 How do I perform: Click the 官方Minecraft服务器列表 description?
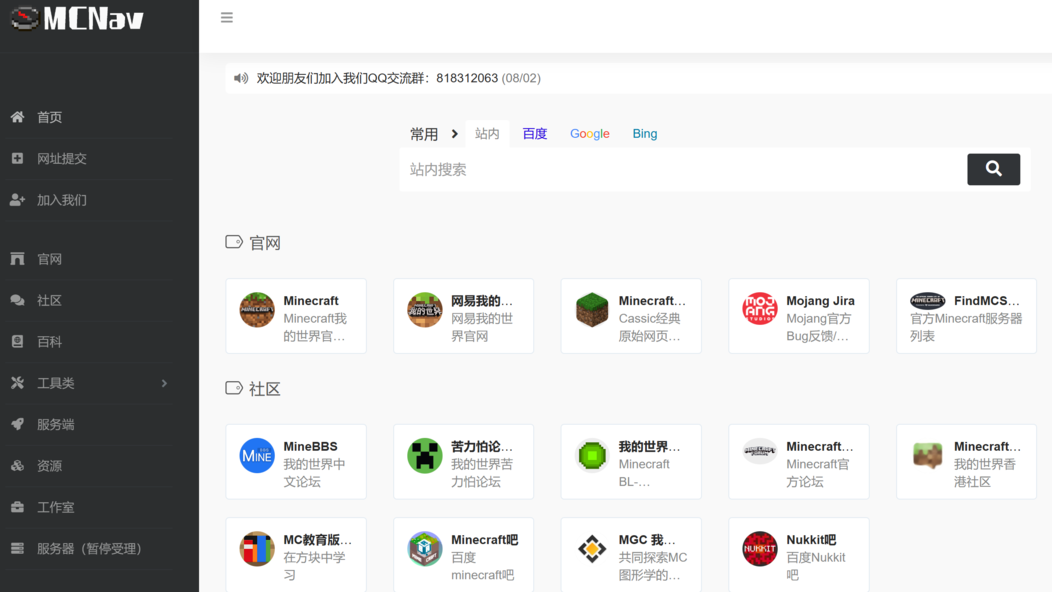966,327
